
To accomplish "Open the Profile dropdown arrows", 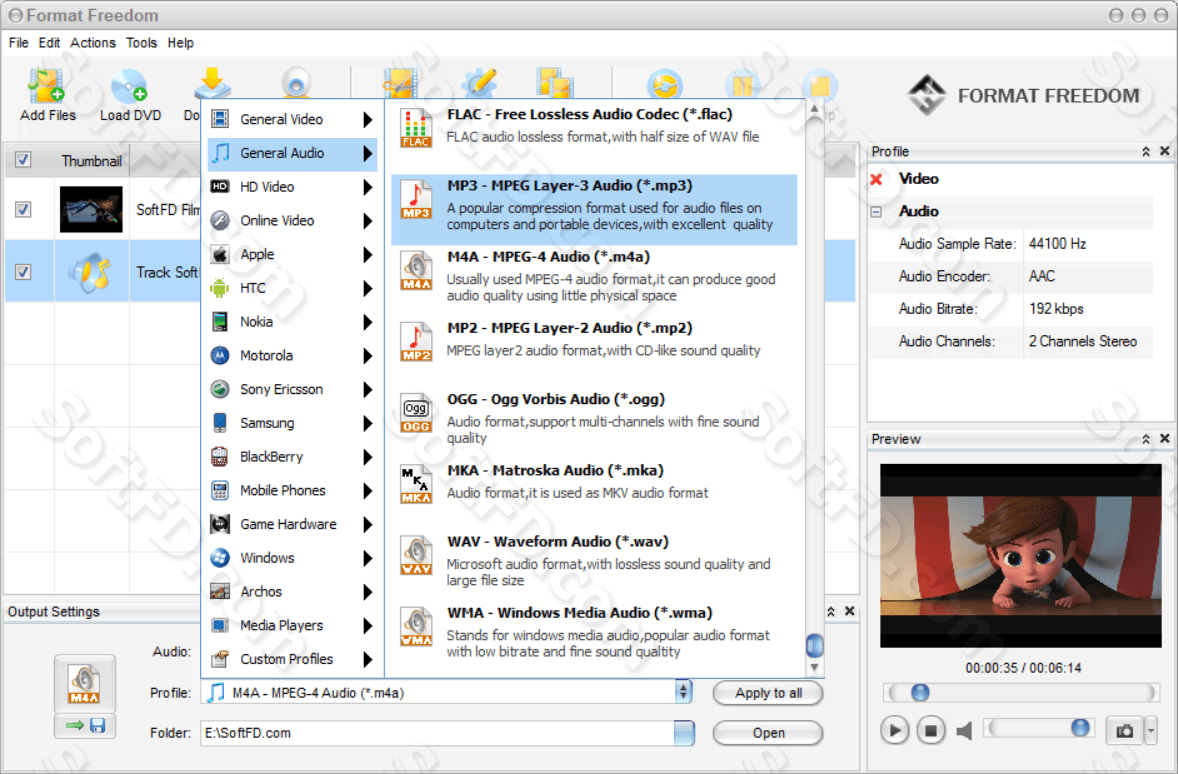I will click(x=683, y=691).
